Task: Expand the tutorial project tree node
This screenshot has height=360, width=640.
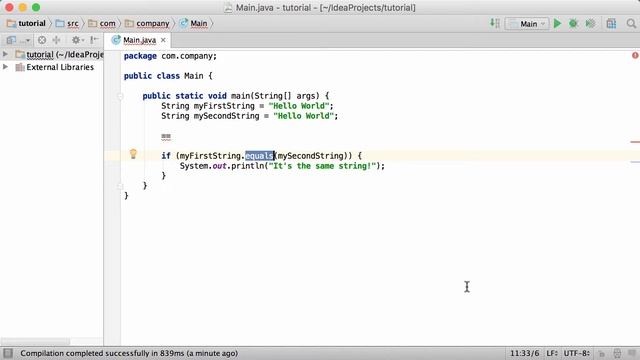Action: [5, 54]
